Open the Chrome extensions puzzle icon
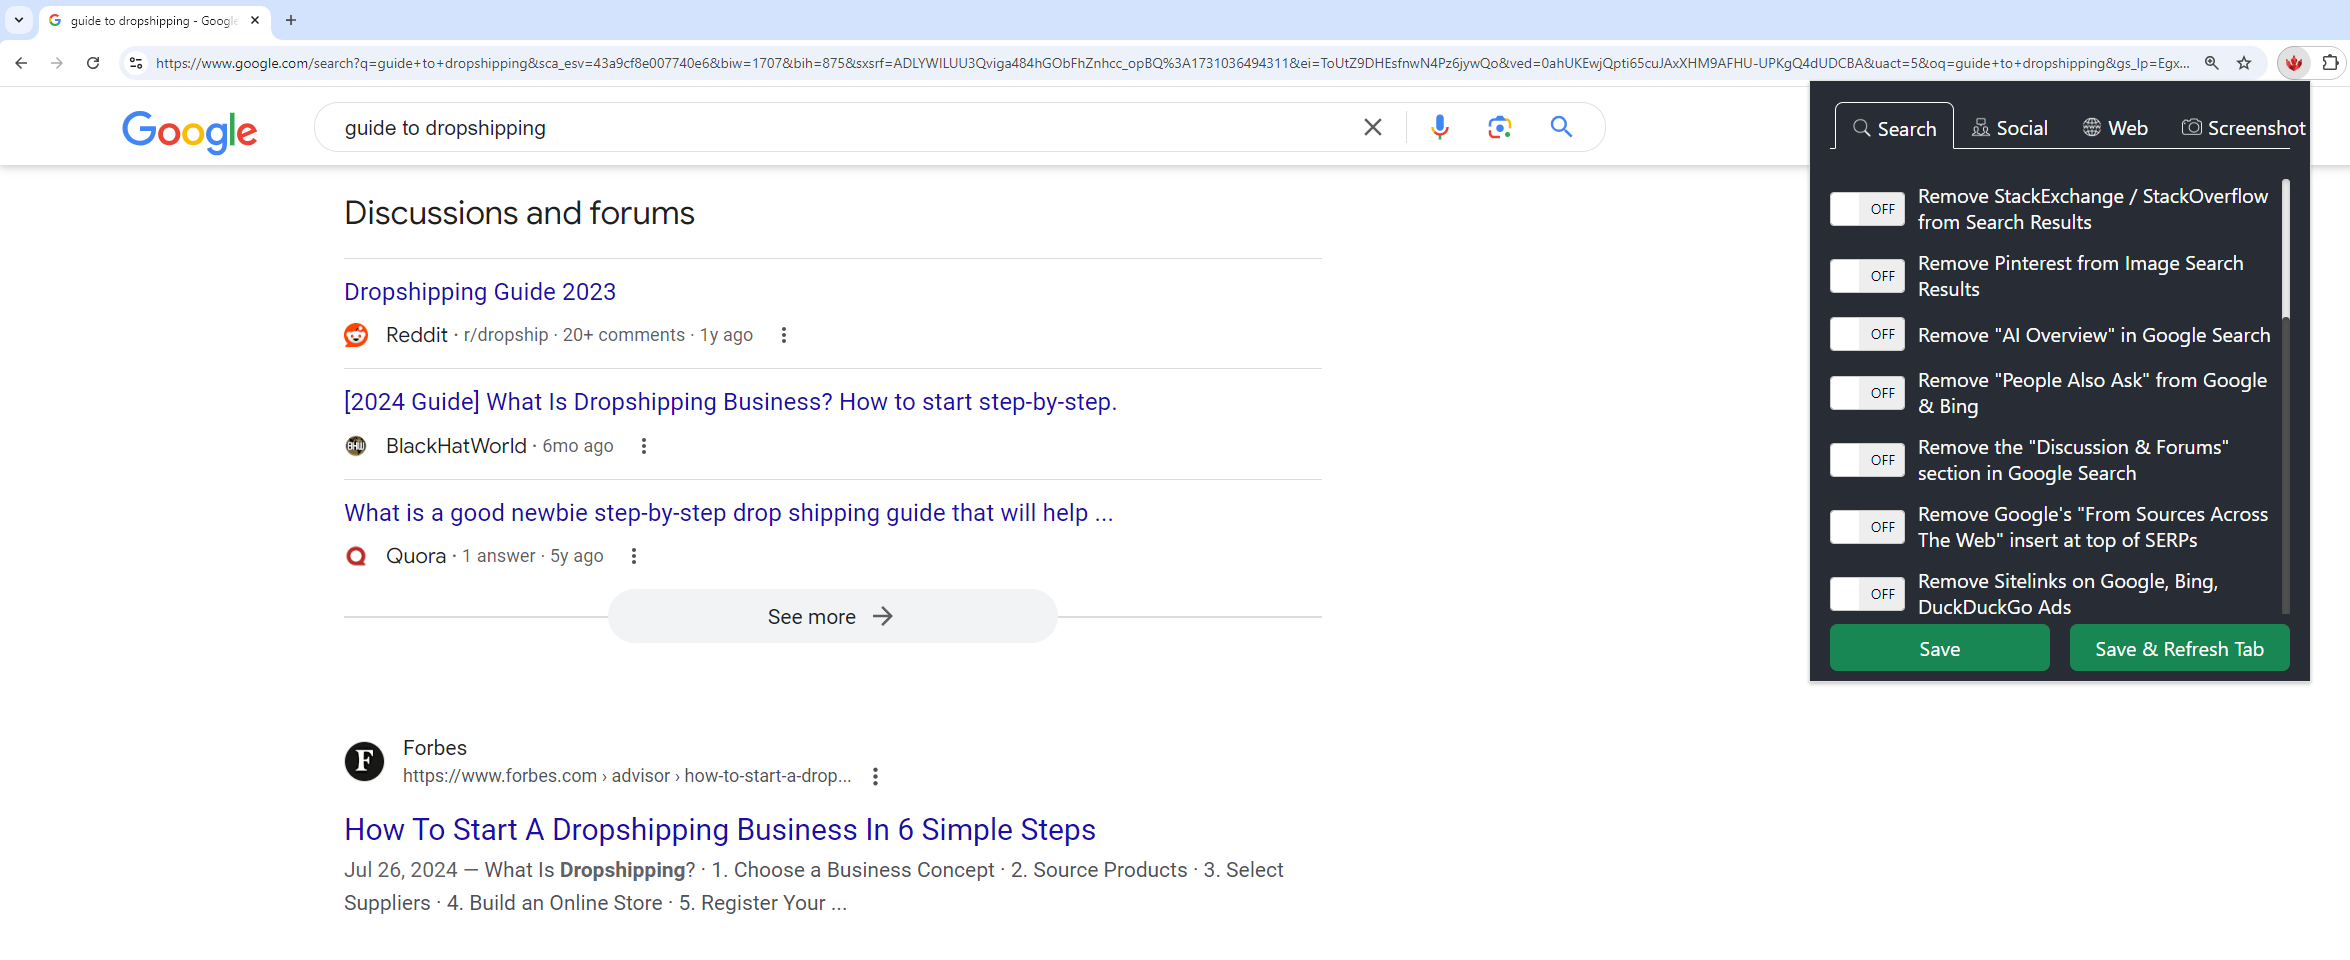Screen dimensions: 2350x960 pos(2330,63)
